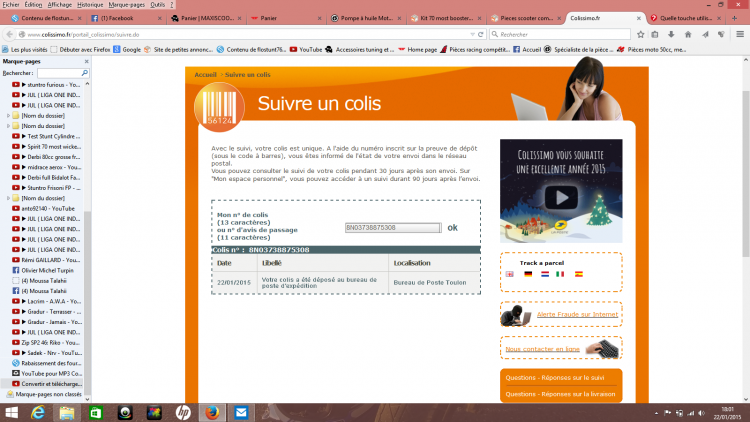Screen dimensions: 750x422
Task: Select Convertir et télécharge... bookmark
Action: 47,384
